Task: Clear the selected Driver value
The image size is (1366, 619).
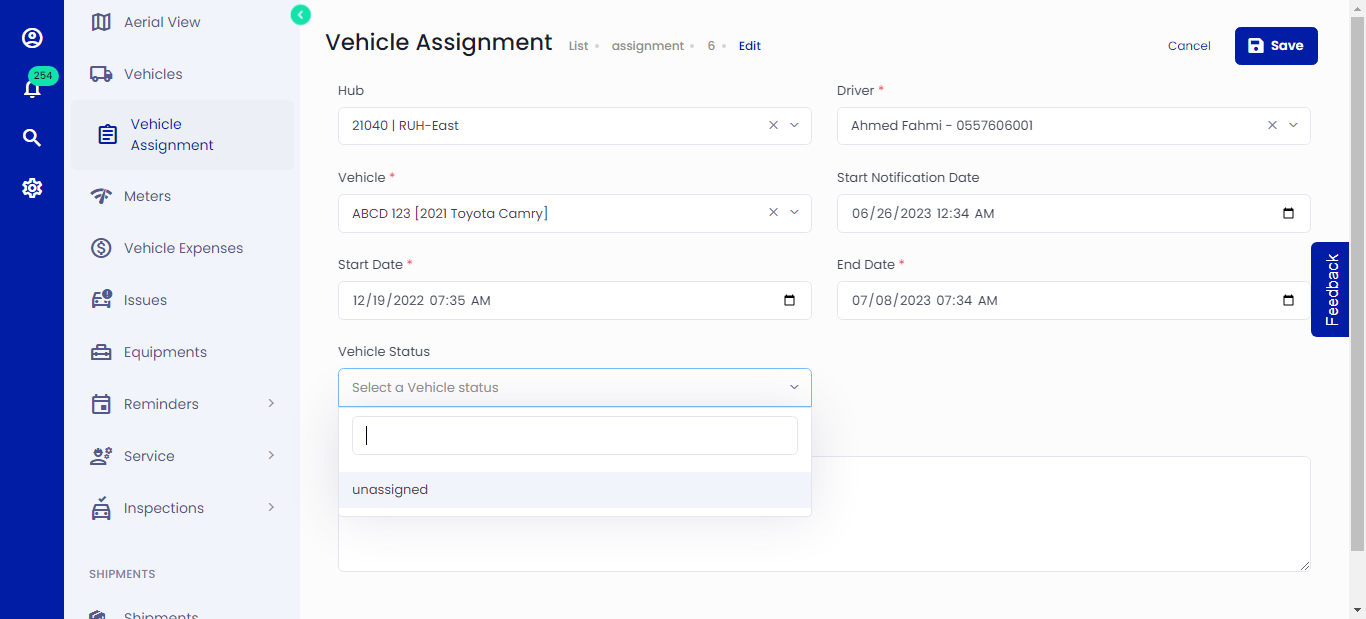Action: click(1272, 126)
